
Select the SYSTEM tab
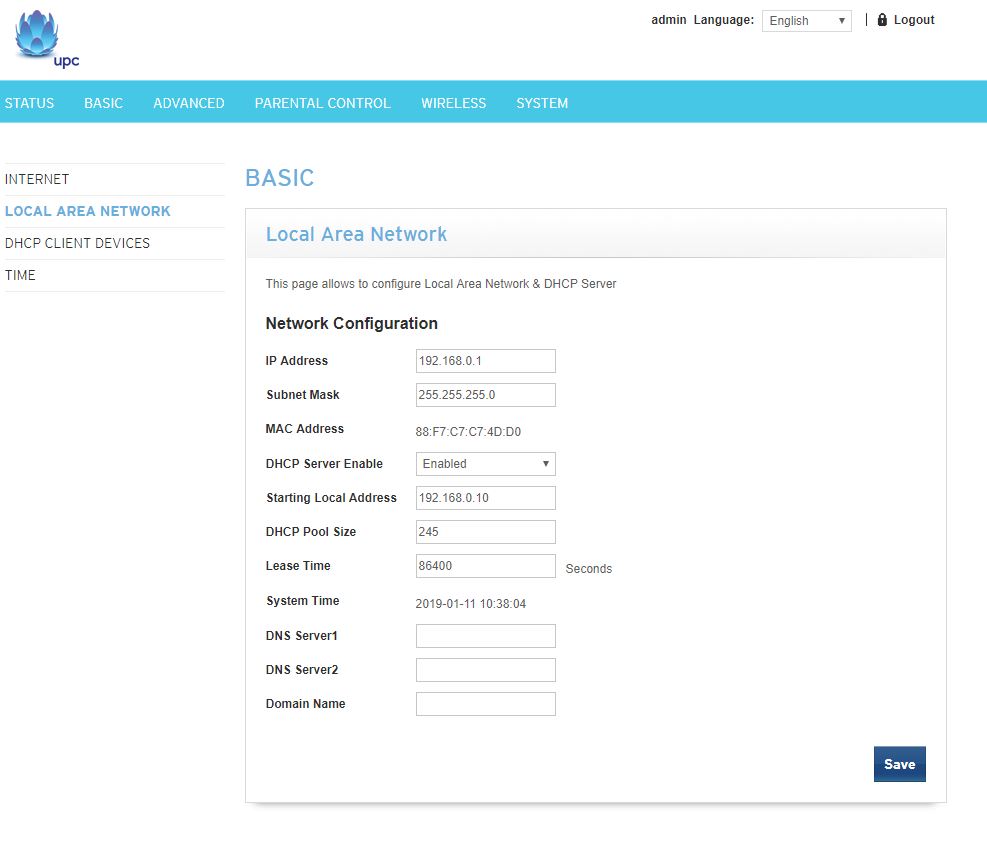(x=542, y=103)
